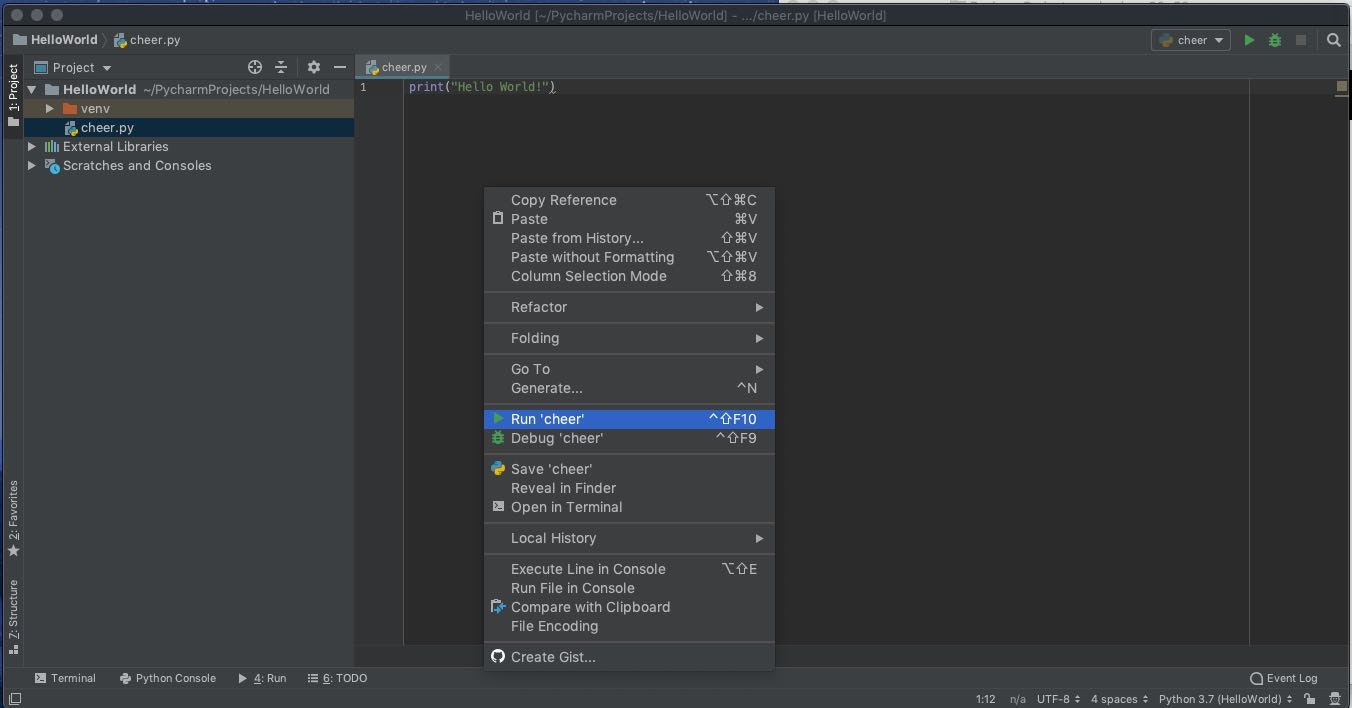1352x708 pixels.
Task: Open the Python Console tool window
Action: (167, 678)
